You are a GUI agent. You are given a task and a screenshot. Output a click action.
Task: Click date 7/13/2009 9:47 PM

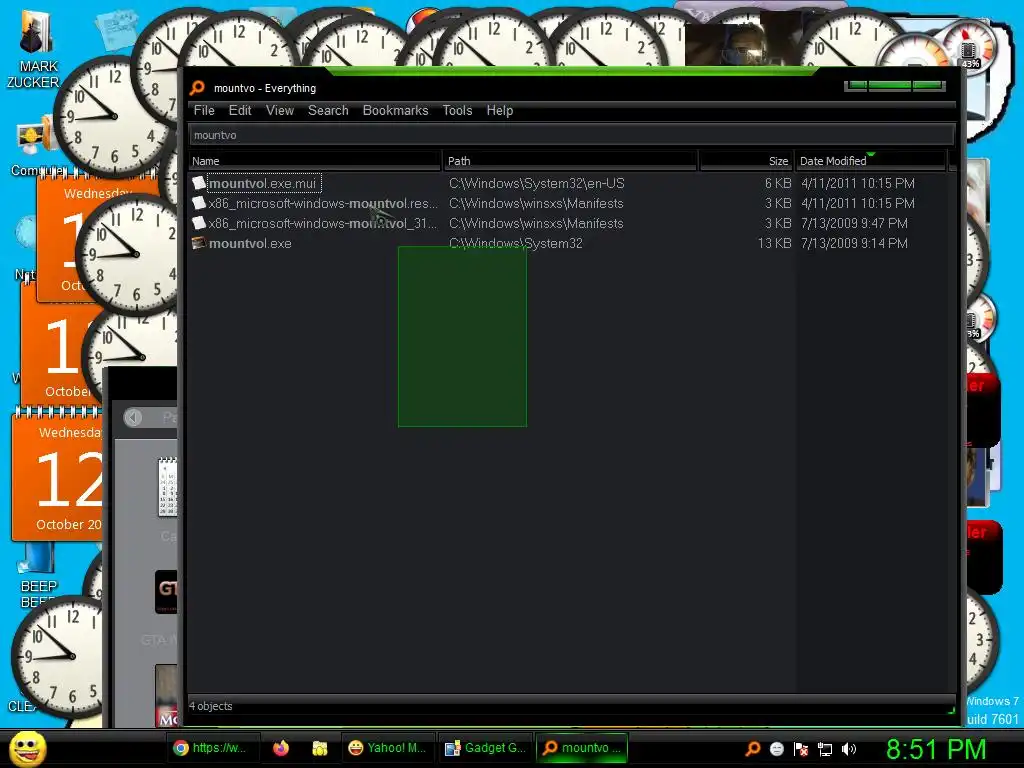coord(854,223)
